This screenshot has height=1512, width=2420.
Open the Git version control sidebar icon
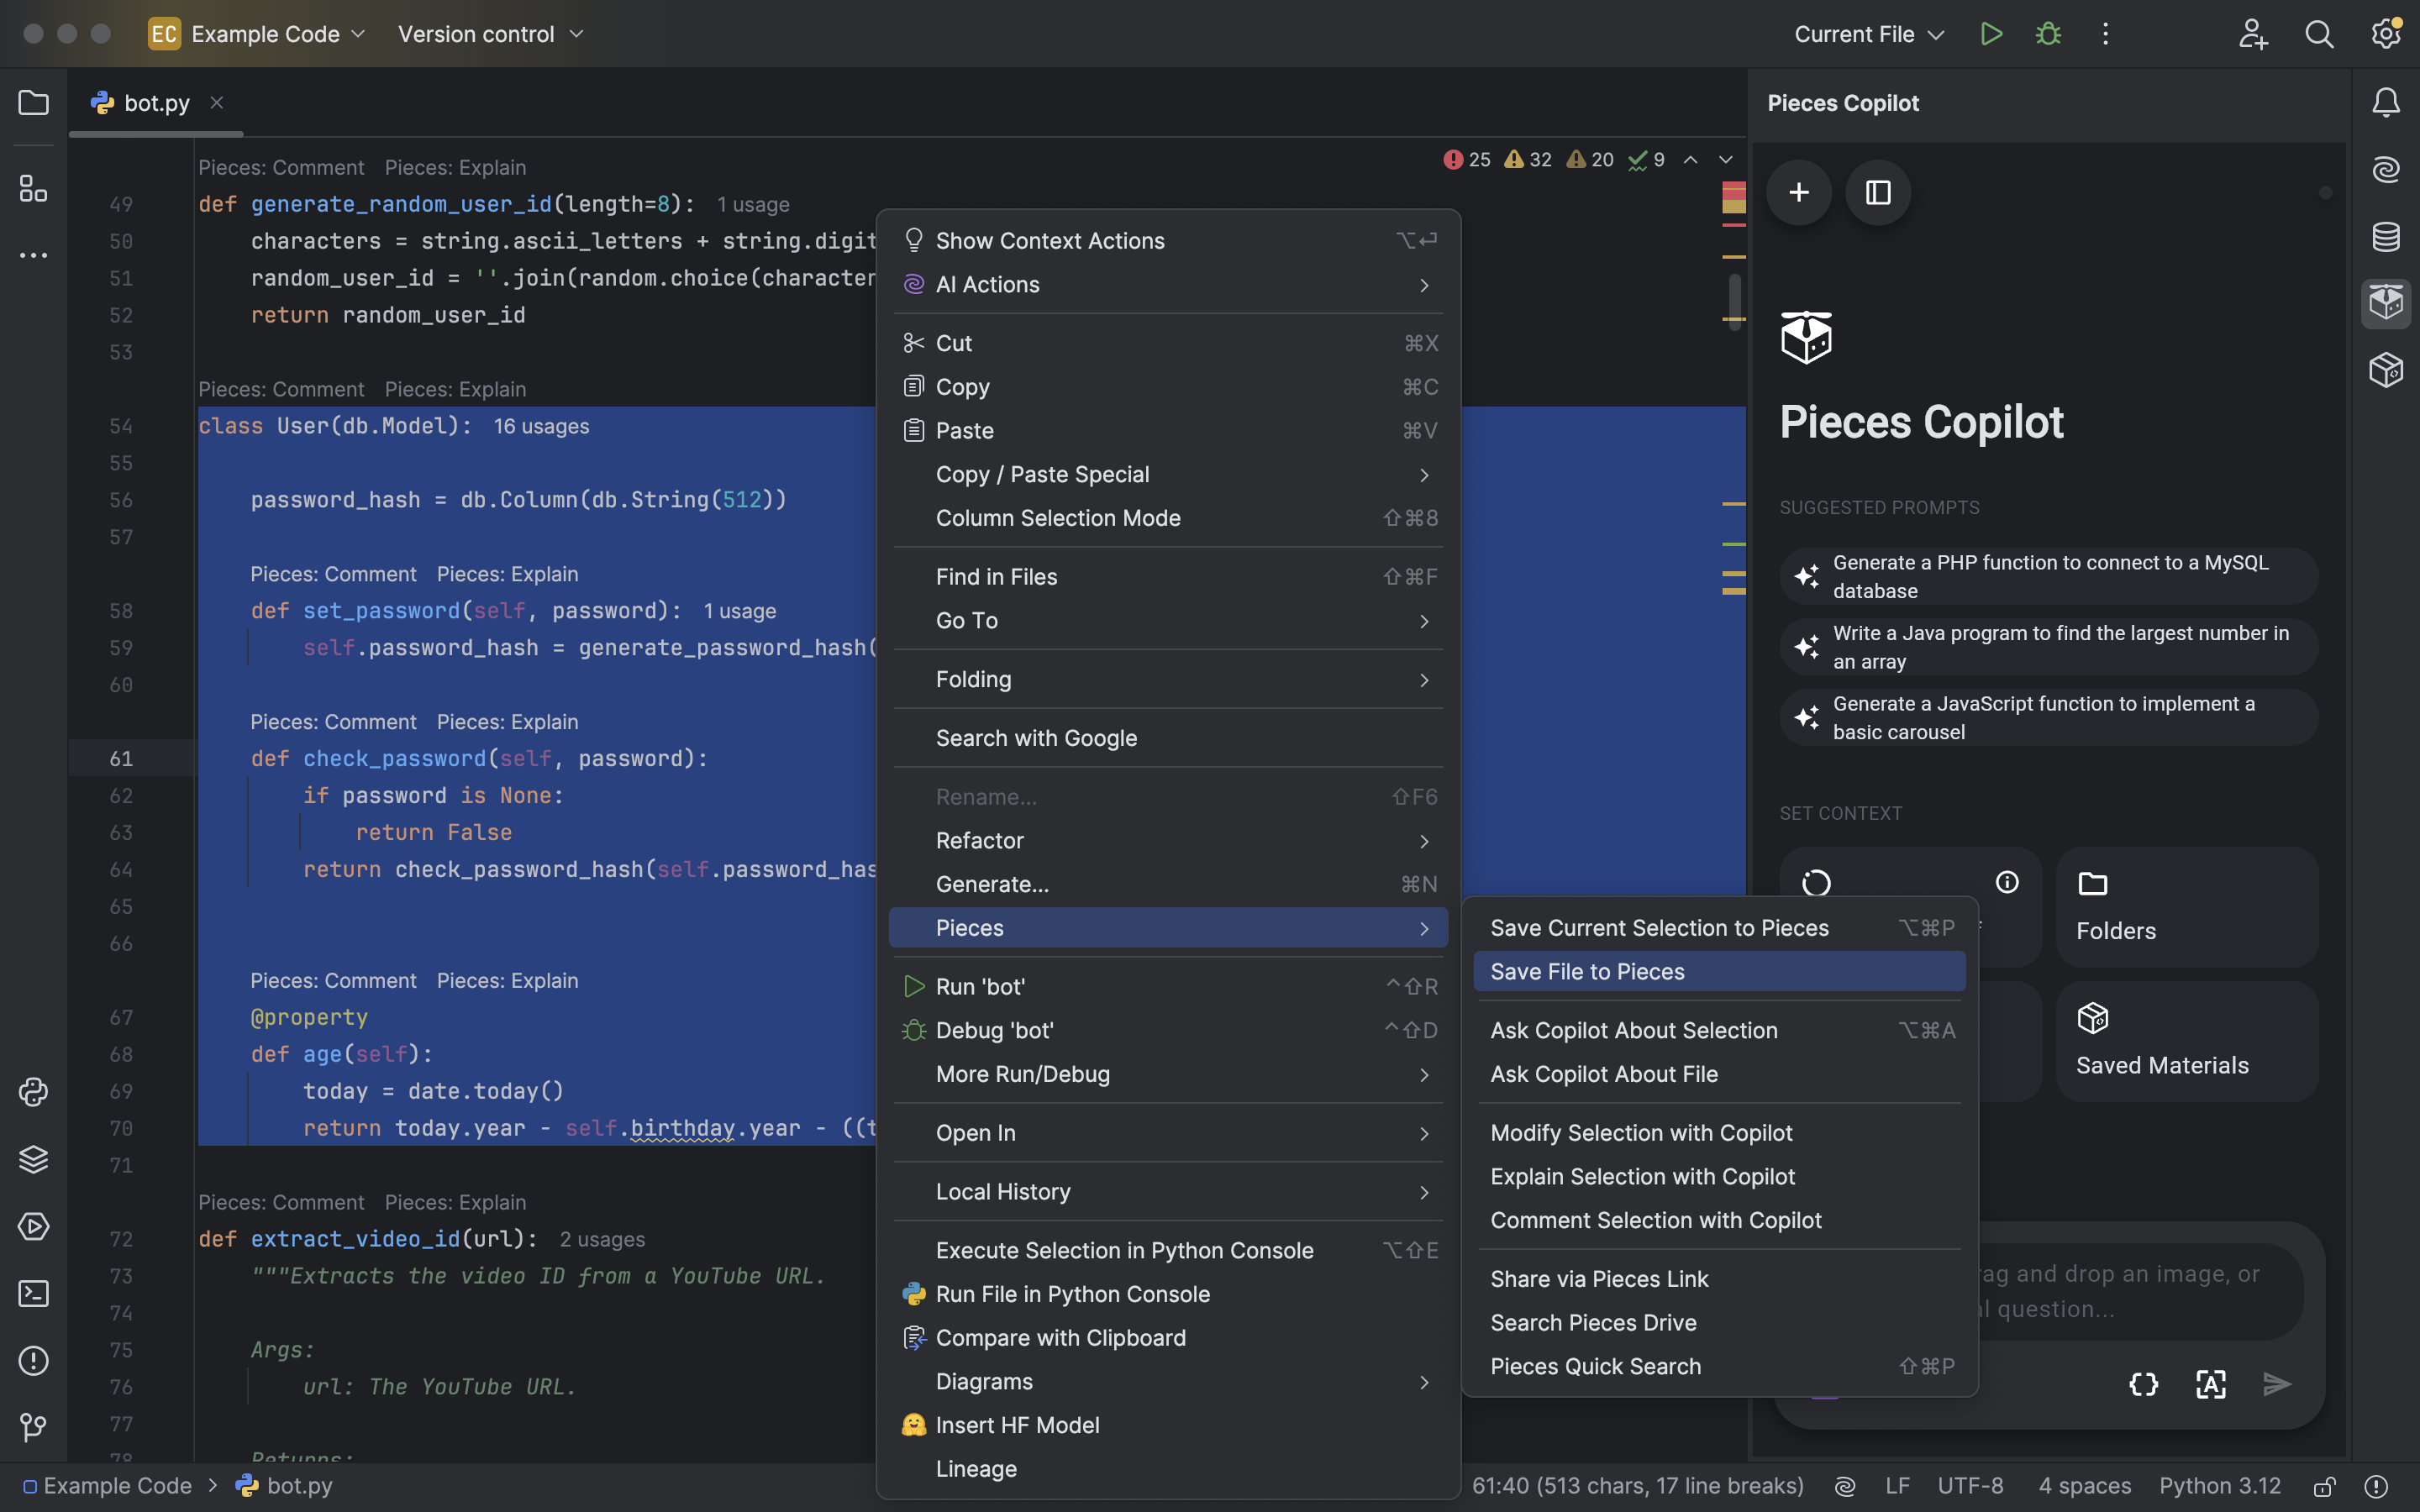tap(33, 1427)
